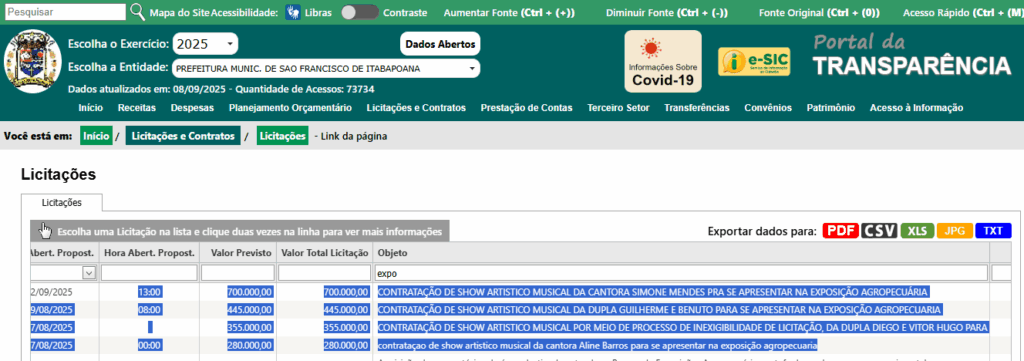This screenshot has width=1024, height=361.
Task: Click the Objeto filter field containing 'expo'
Action: click(681, 273)
